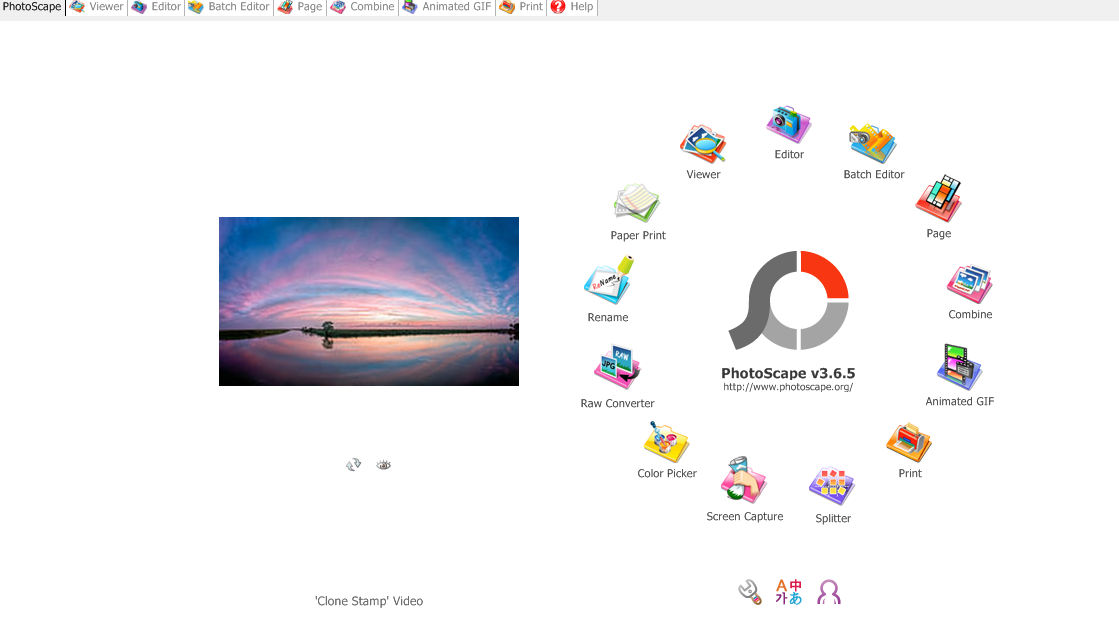Launch the Color Picker icon

pyautogui.click(x=667, y=442)
